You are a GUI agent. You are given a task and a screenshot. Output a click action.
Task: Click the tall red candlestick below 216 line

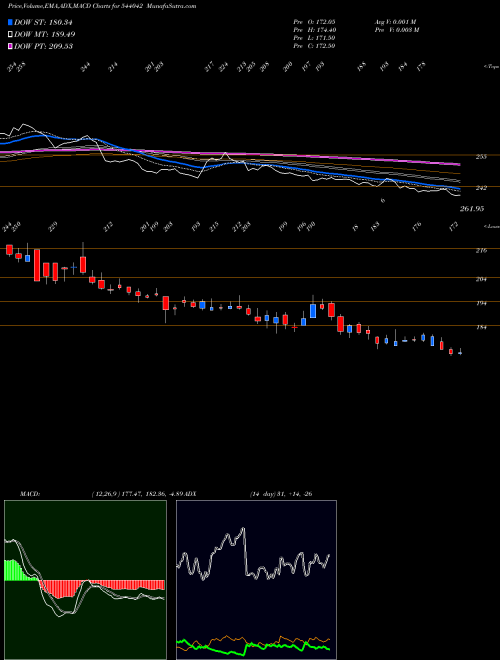tap(37, 265)
